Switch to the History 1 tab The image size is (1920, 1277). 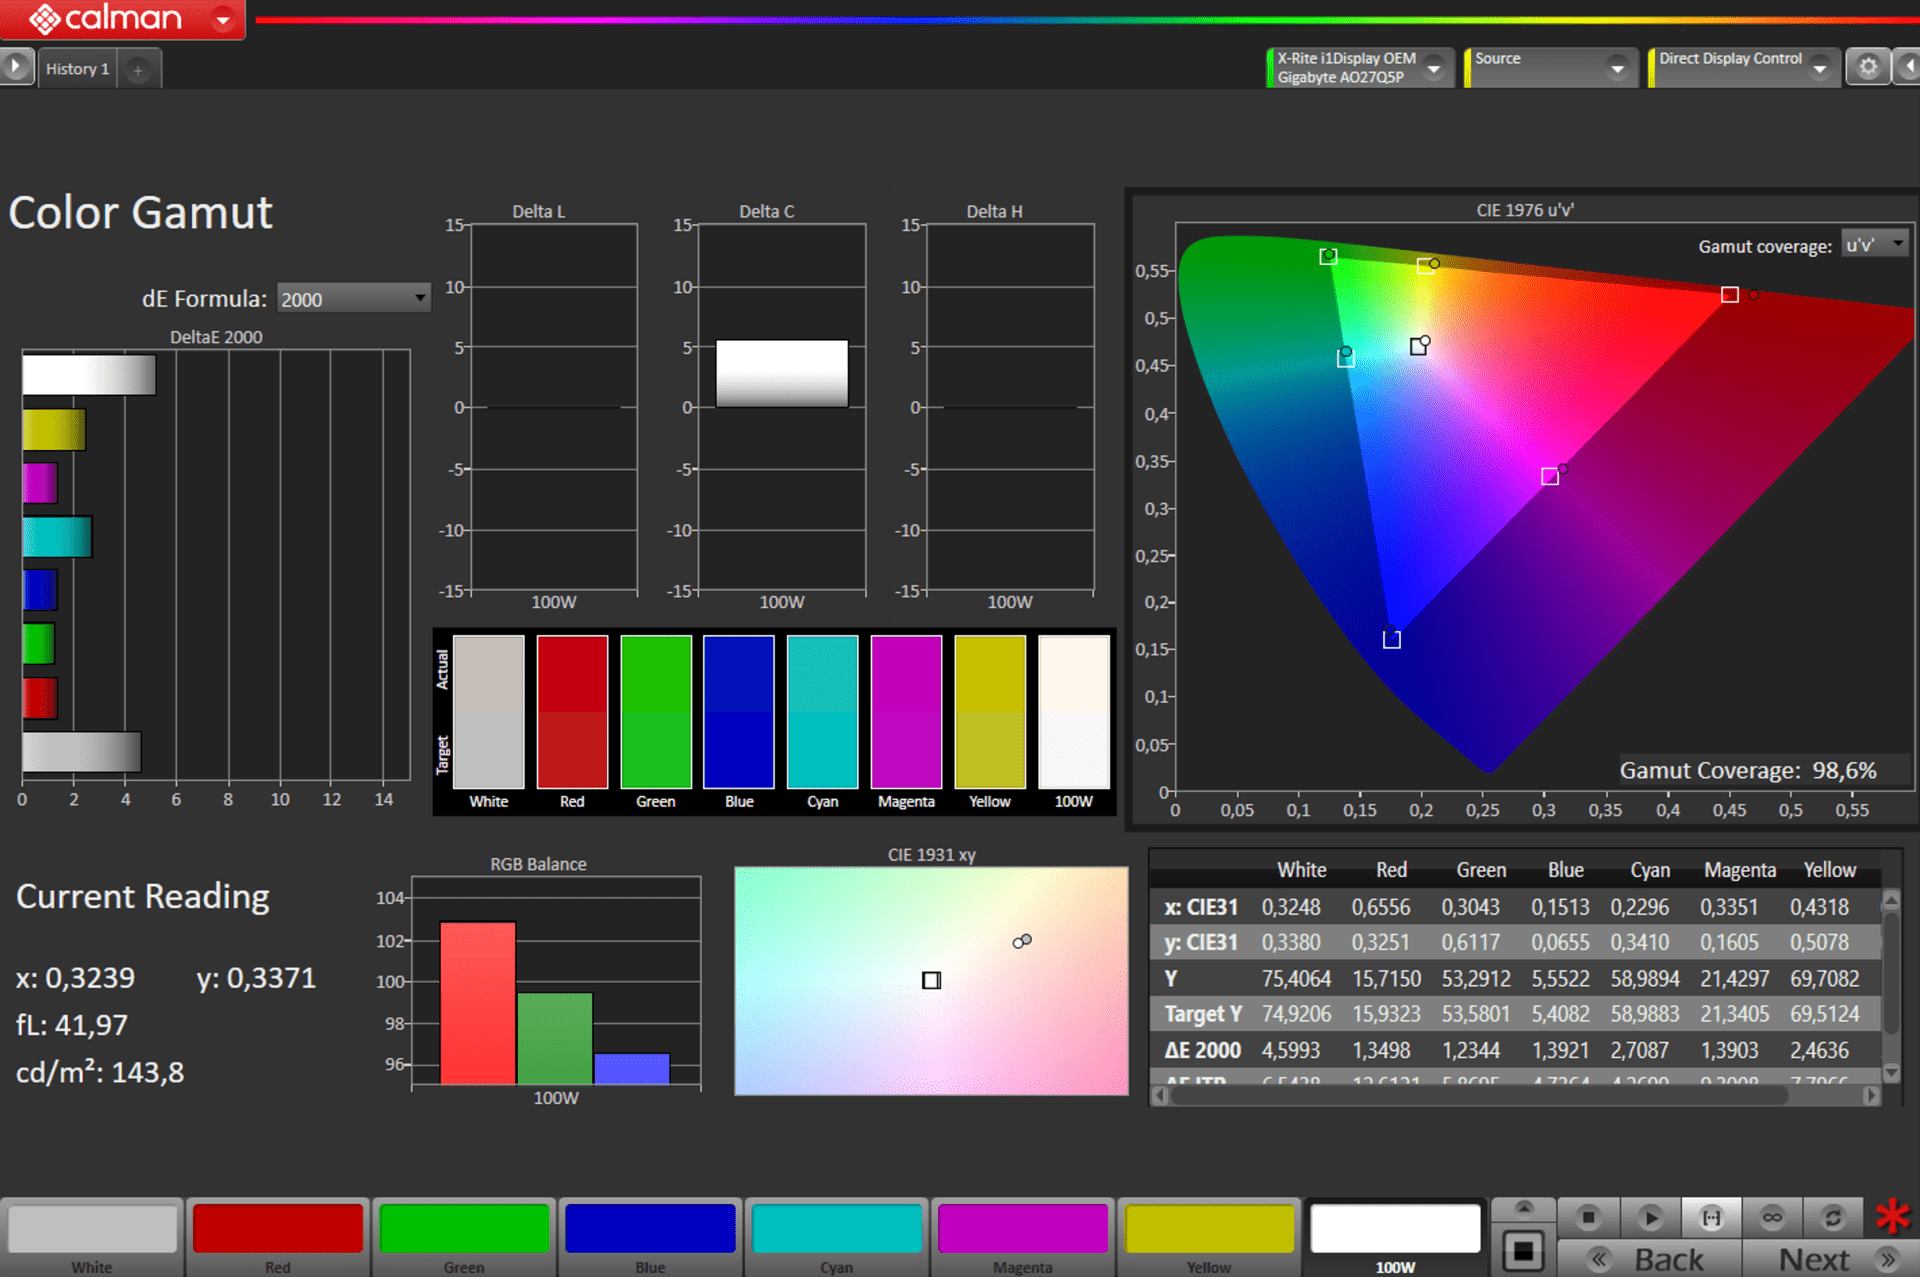click(77, 69)
